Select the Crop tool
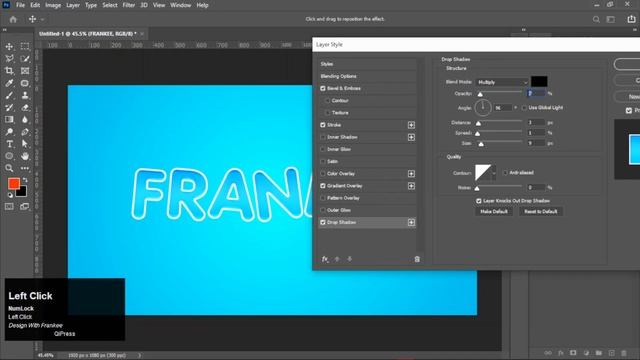Screen dimensions: 640x360 (9, 71)
